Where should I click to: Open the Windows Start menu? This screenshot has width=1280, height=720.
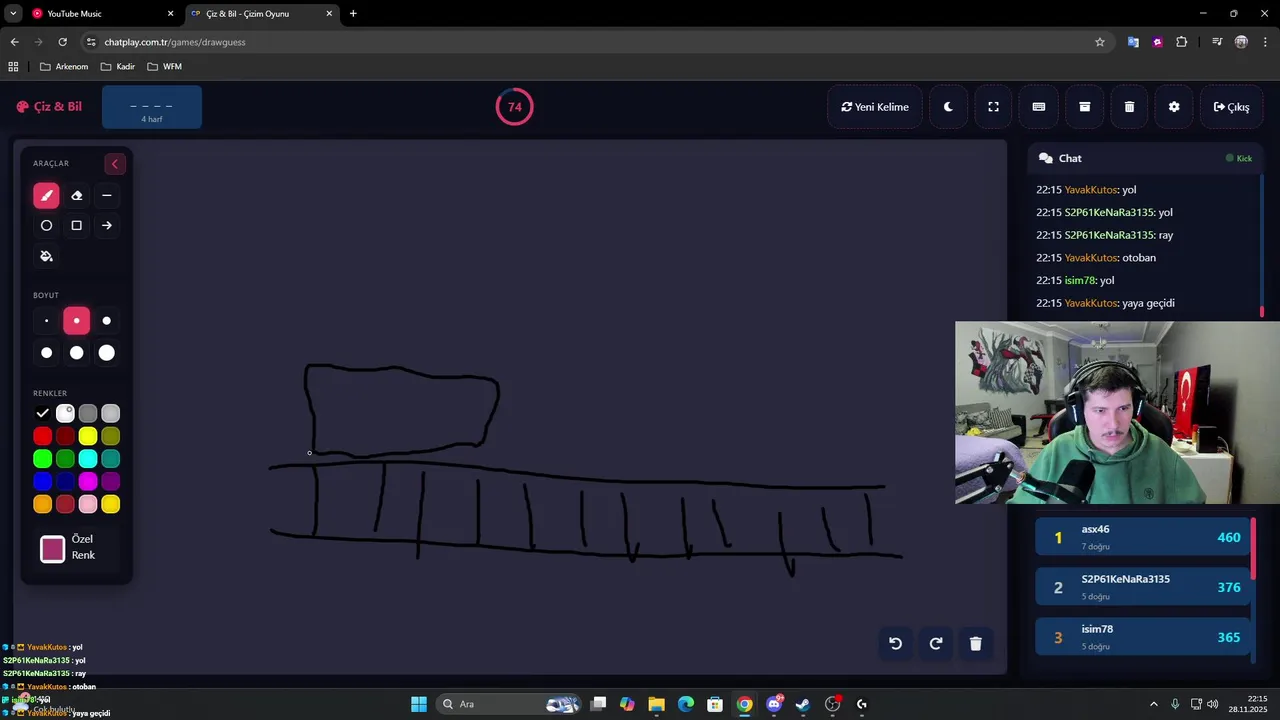pyautogui.click(x=419, y=704)
